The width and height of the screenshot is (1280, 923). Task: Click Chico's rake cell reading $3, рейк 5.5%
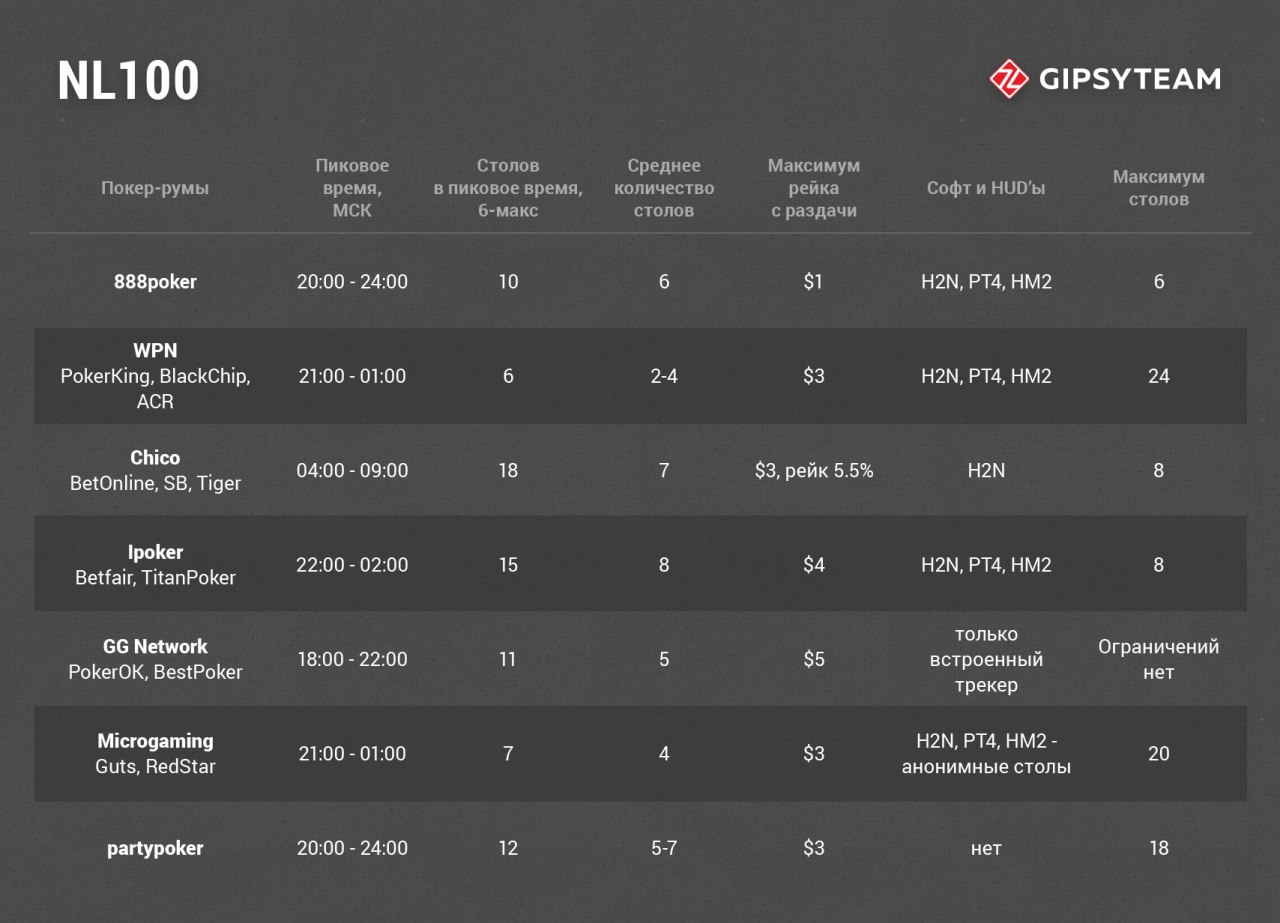tap(814, 470)
